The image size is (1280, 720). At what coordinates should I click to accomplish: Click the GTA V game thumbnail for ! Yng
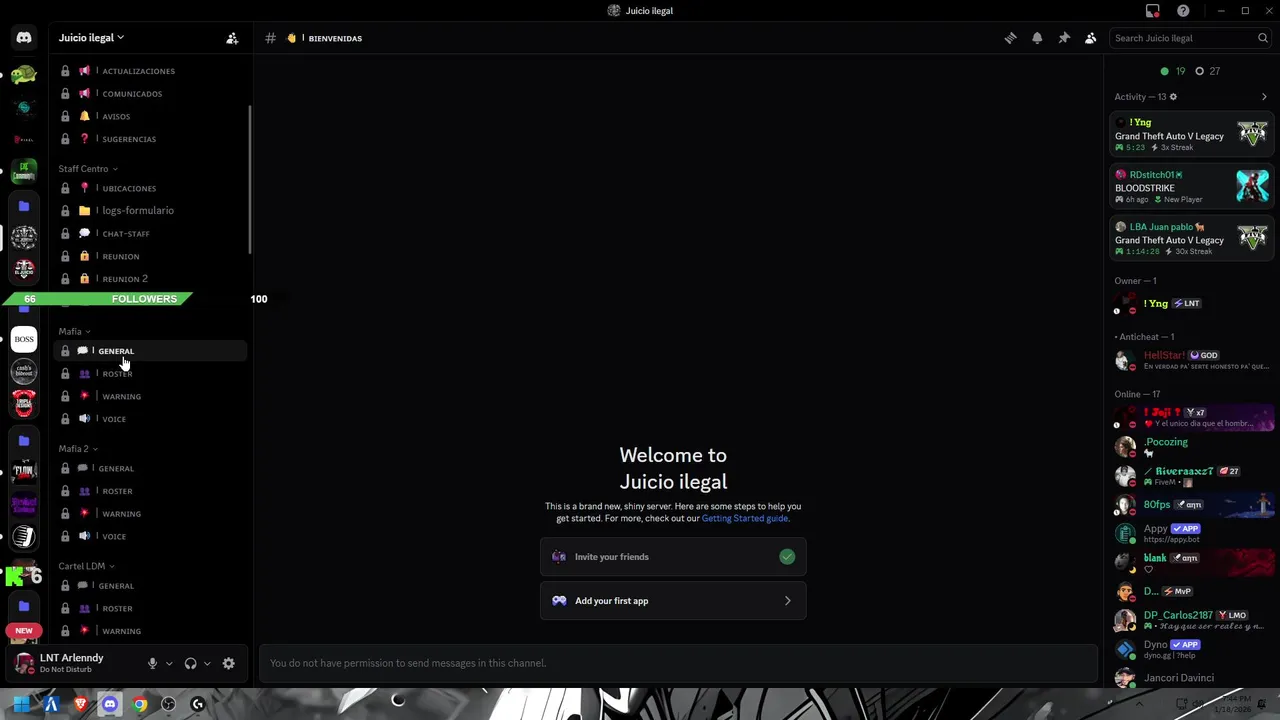tap(1252, 134)
